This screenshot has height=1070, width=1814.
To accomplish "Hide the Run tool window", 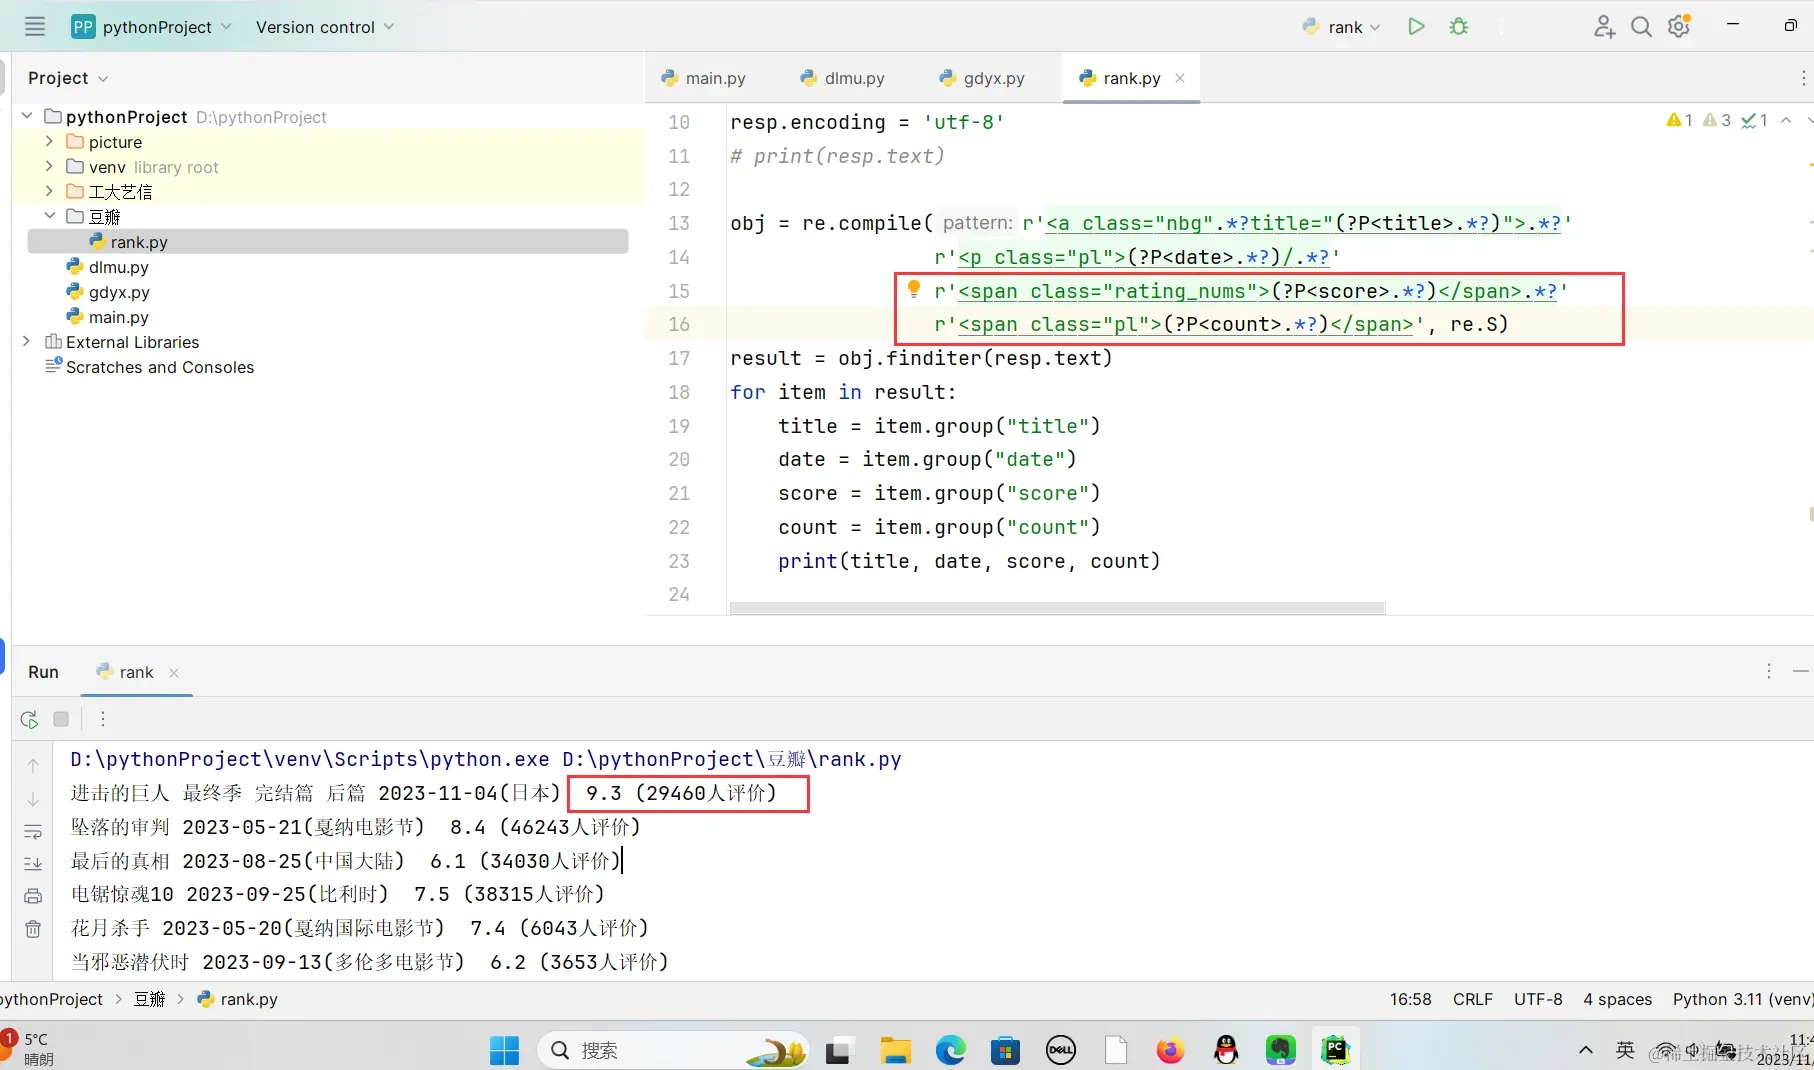I will tap(1801, 671).
